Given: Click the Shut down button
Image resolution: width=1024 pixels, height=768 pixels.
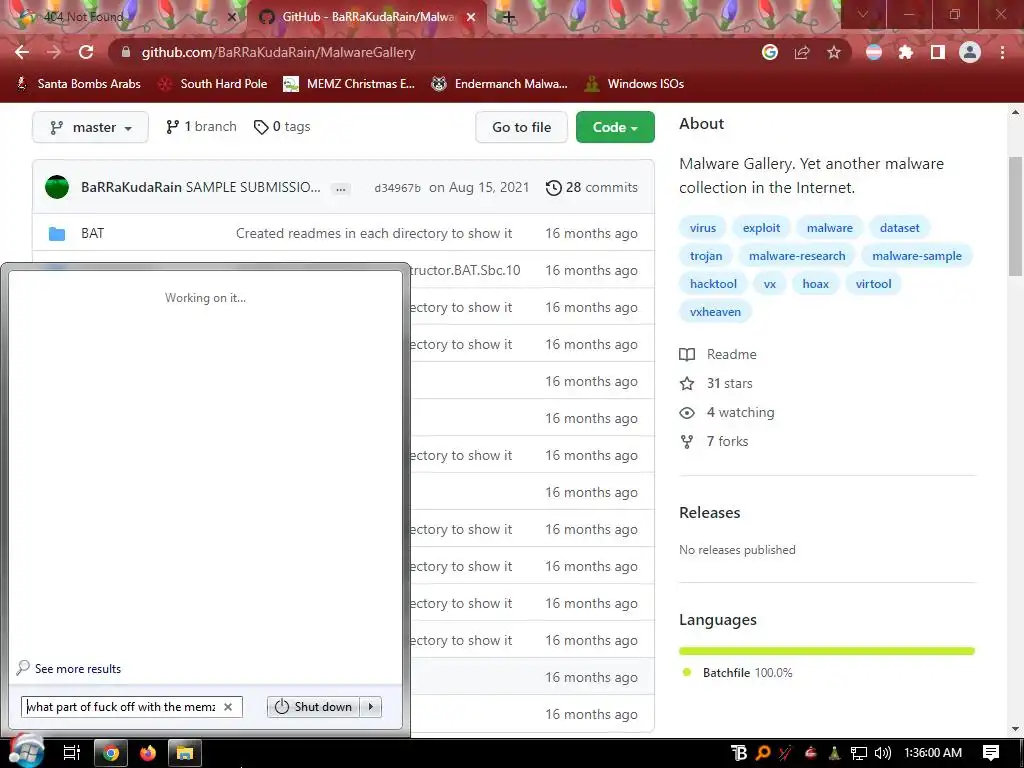Looking at the screenshot, I should click(313, 707).
